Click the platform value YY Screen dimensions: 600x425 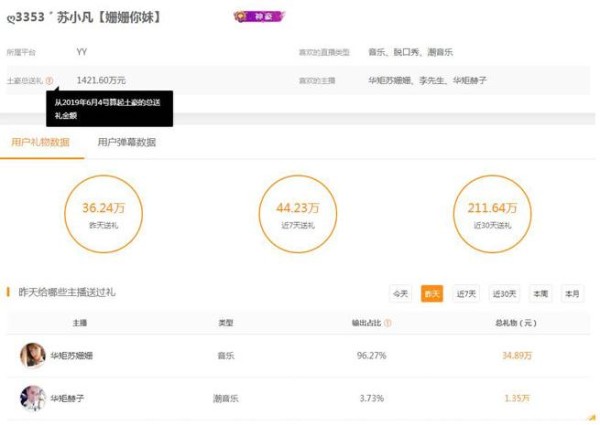point(82,52)
